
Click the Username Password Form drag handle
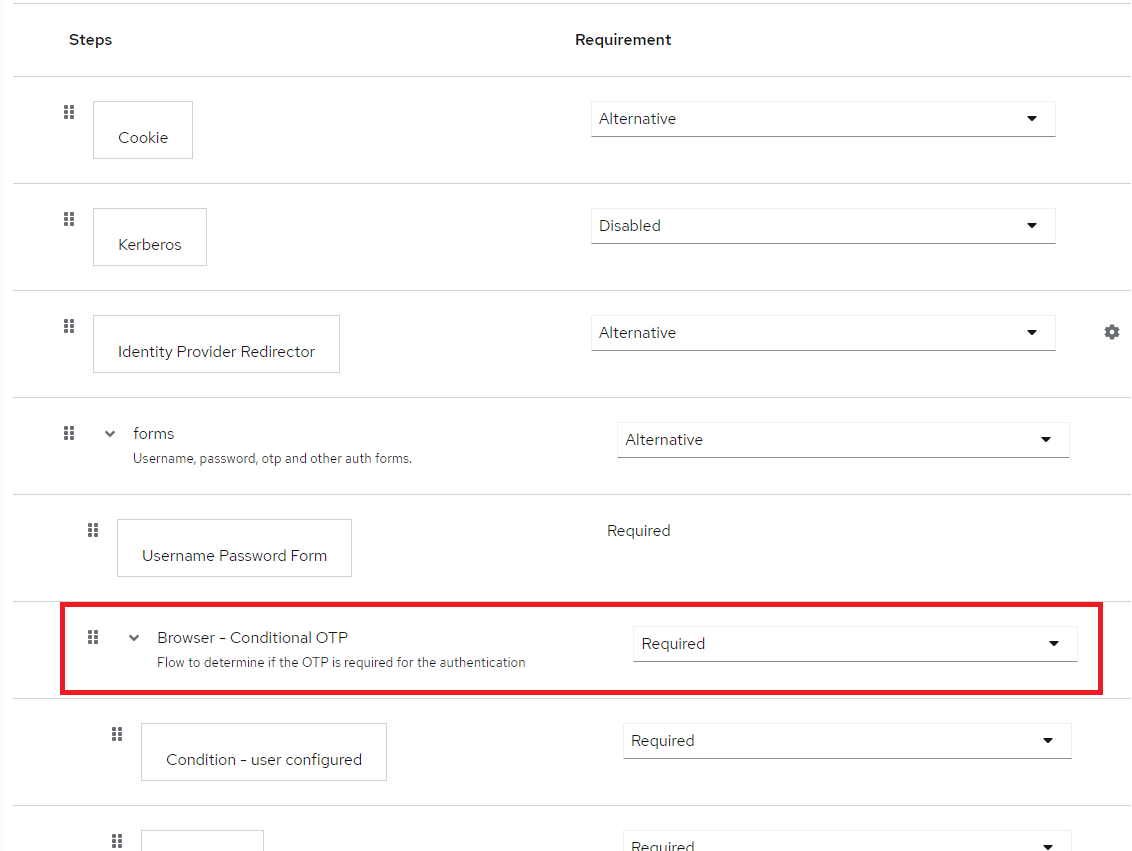tap(92, 529)
